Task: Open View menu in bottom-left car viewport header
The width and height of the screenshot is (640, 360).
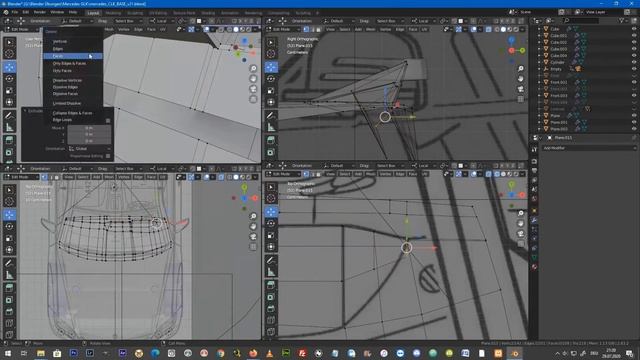Action: tap(68, 177)
